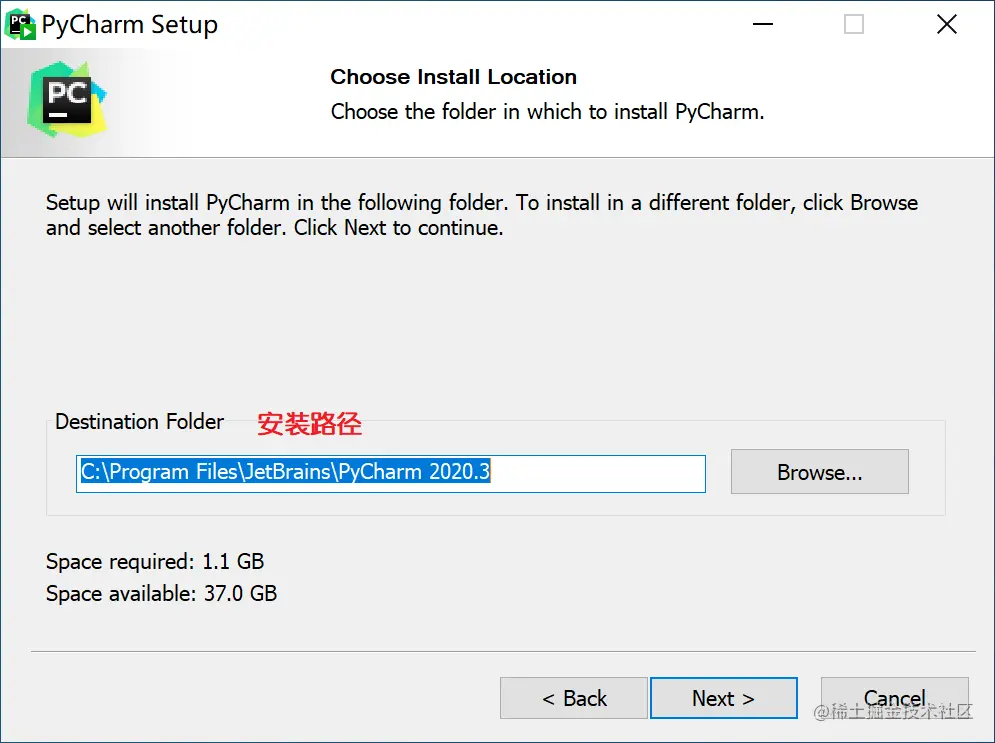
Task: Click the greyed-out maximize button
Action: pos(853,25)
